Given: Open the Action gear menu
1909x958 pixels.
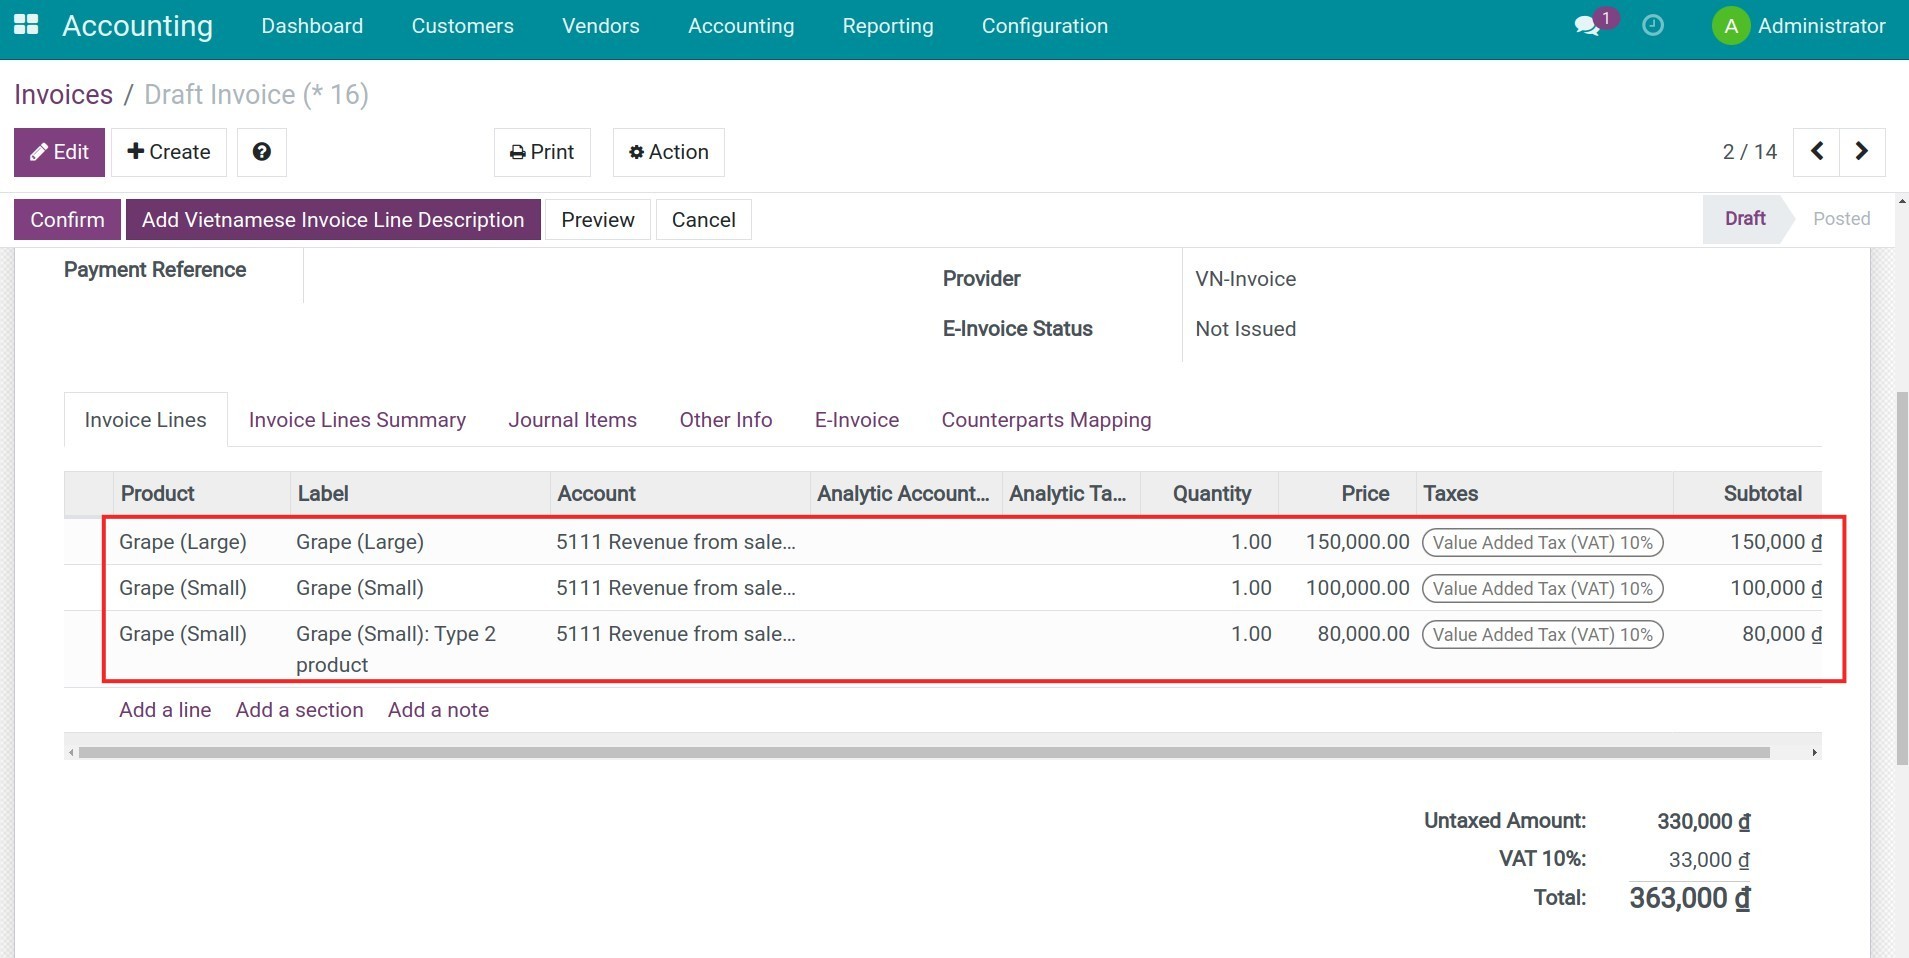Looking at the screenshot, I should pyautogui.click(x=667, y=152).
